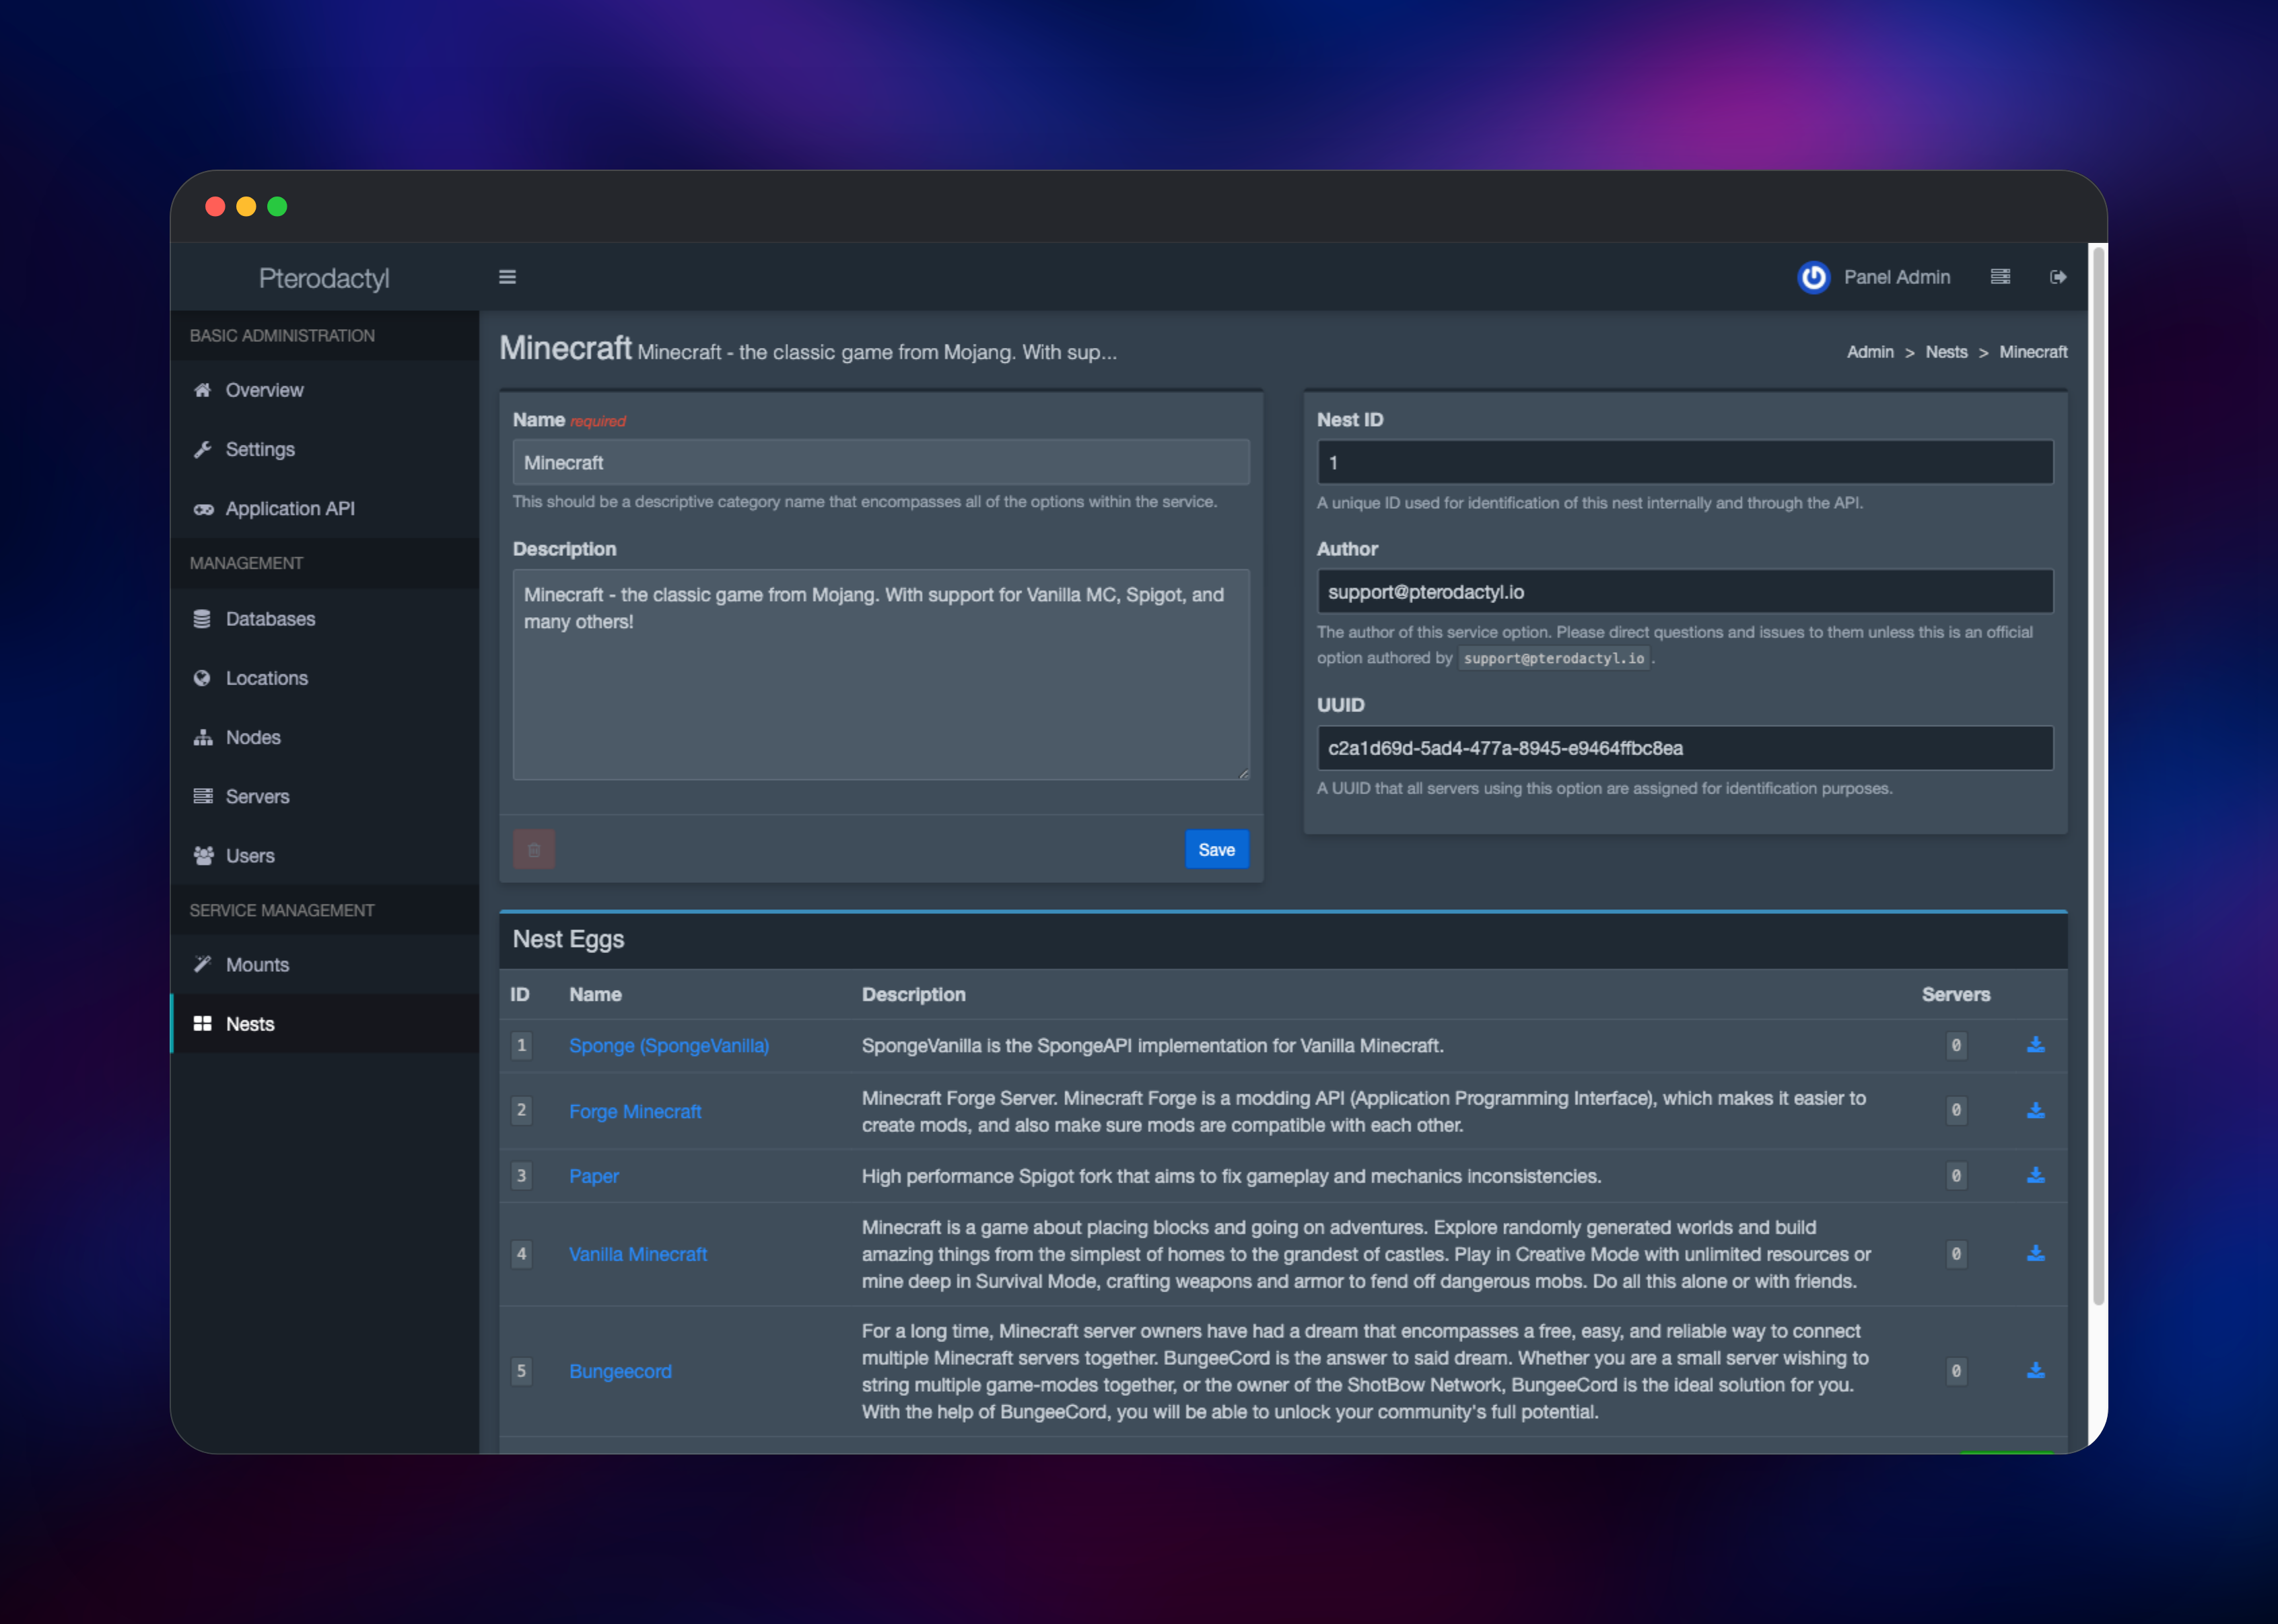Open Application API in the sidebar
The height and width of the screenshot is (1624, 2278).
pos(325,508)
